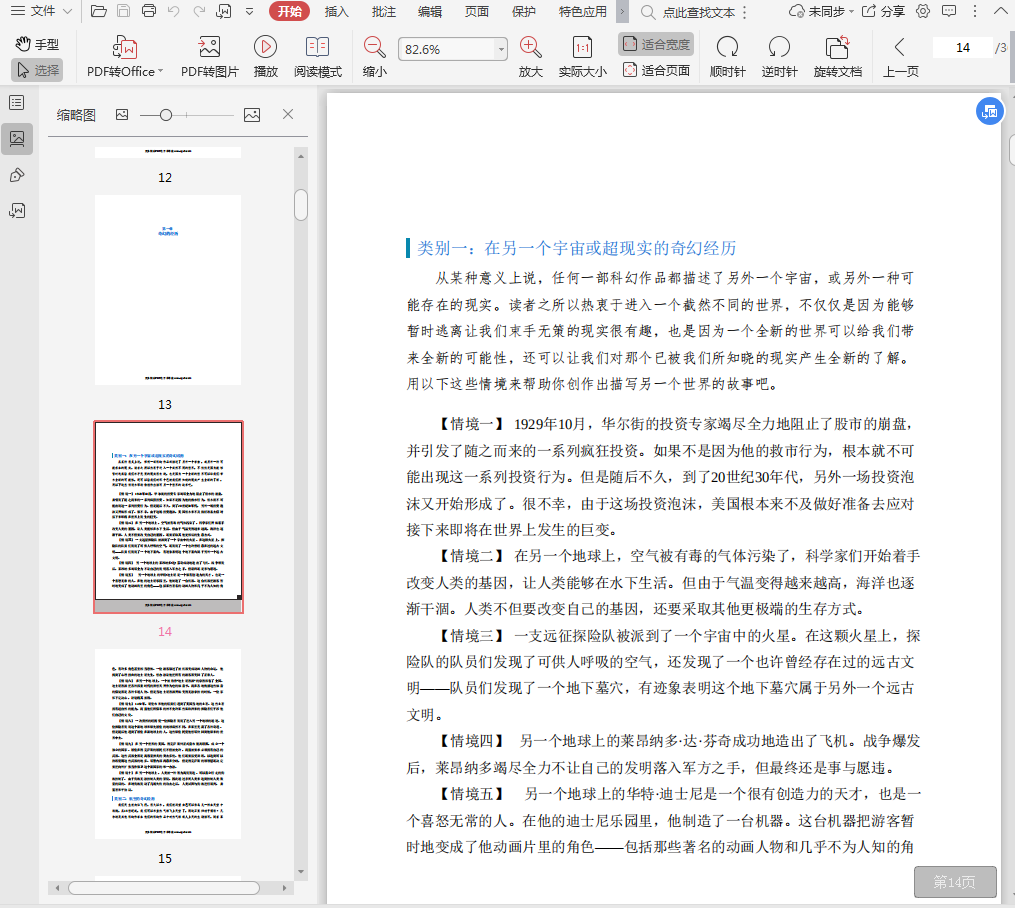
Task: Click the 旋转文档 rotate document icon
Action: tap(837, 47)
